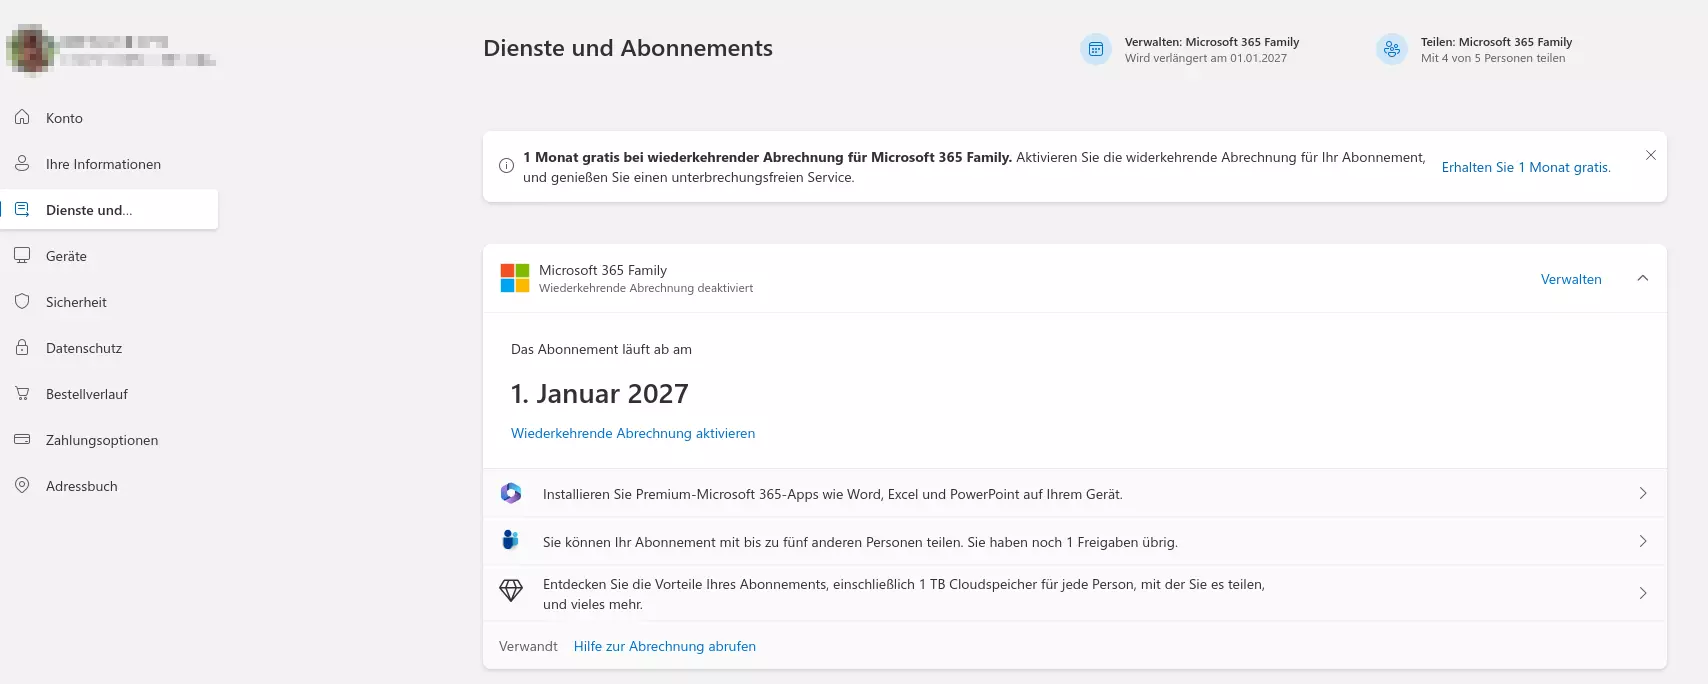Viewport: 1708px width, 684px height.
Task: Click the Erhalten Sie 1 Monat gratis link
Action: pyautogui.click(x=1526, y=167)
